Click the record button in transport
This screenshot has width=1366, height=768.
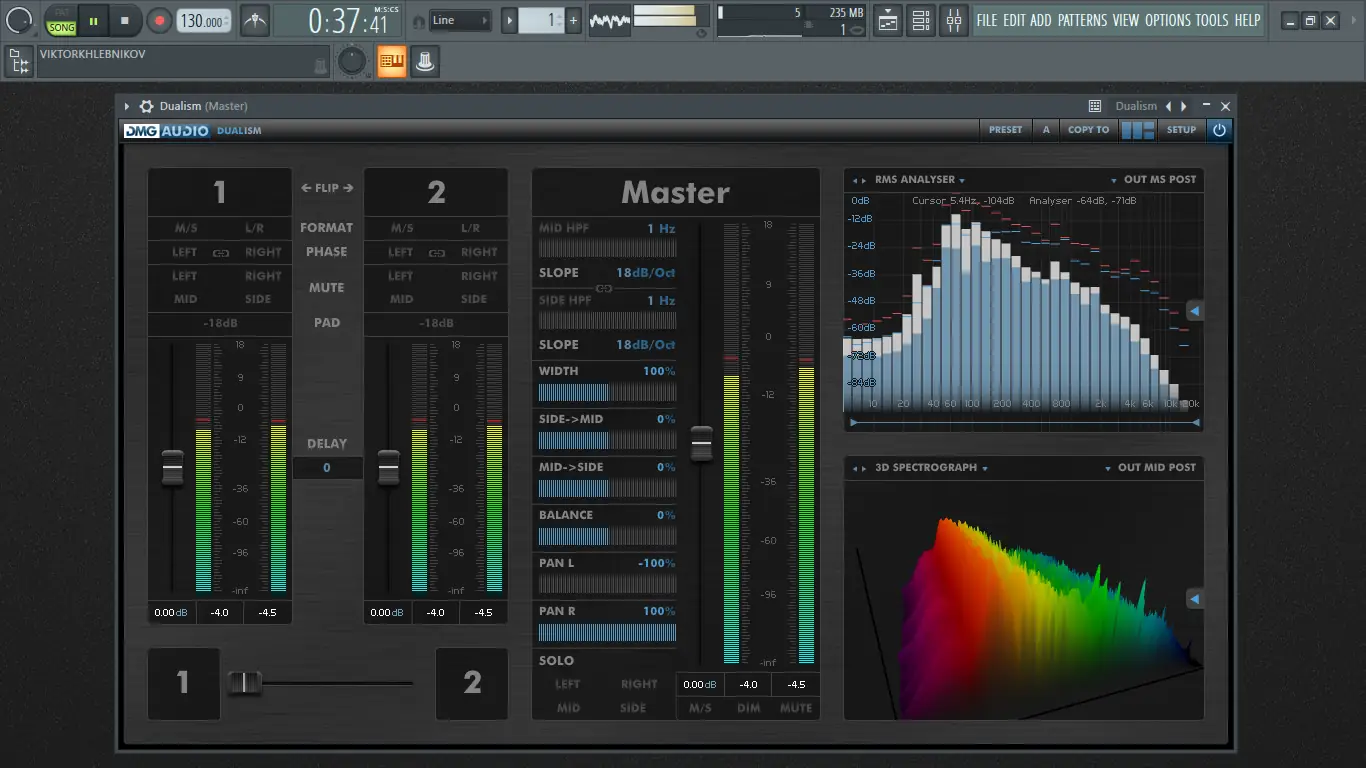pyautogui.click(x=159, y=20)
